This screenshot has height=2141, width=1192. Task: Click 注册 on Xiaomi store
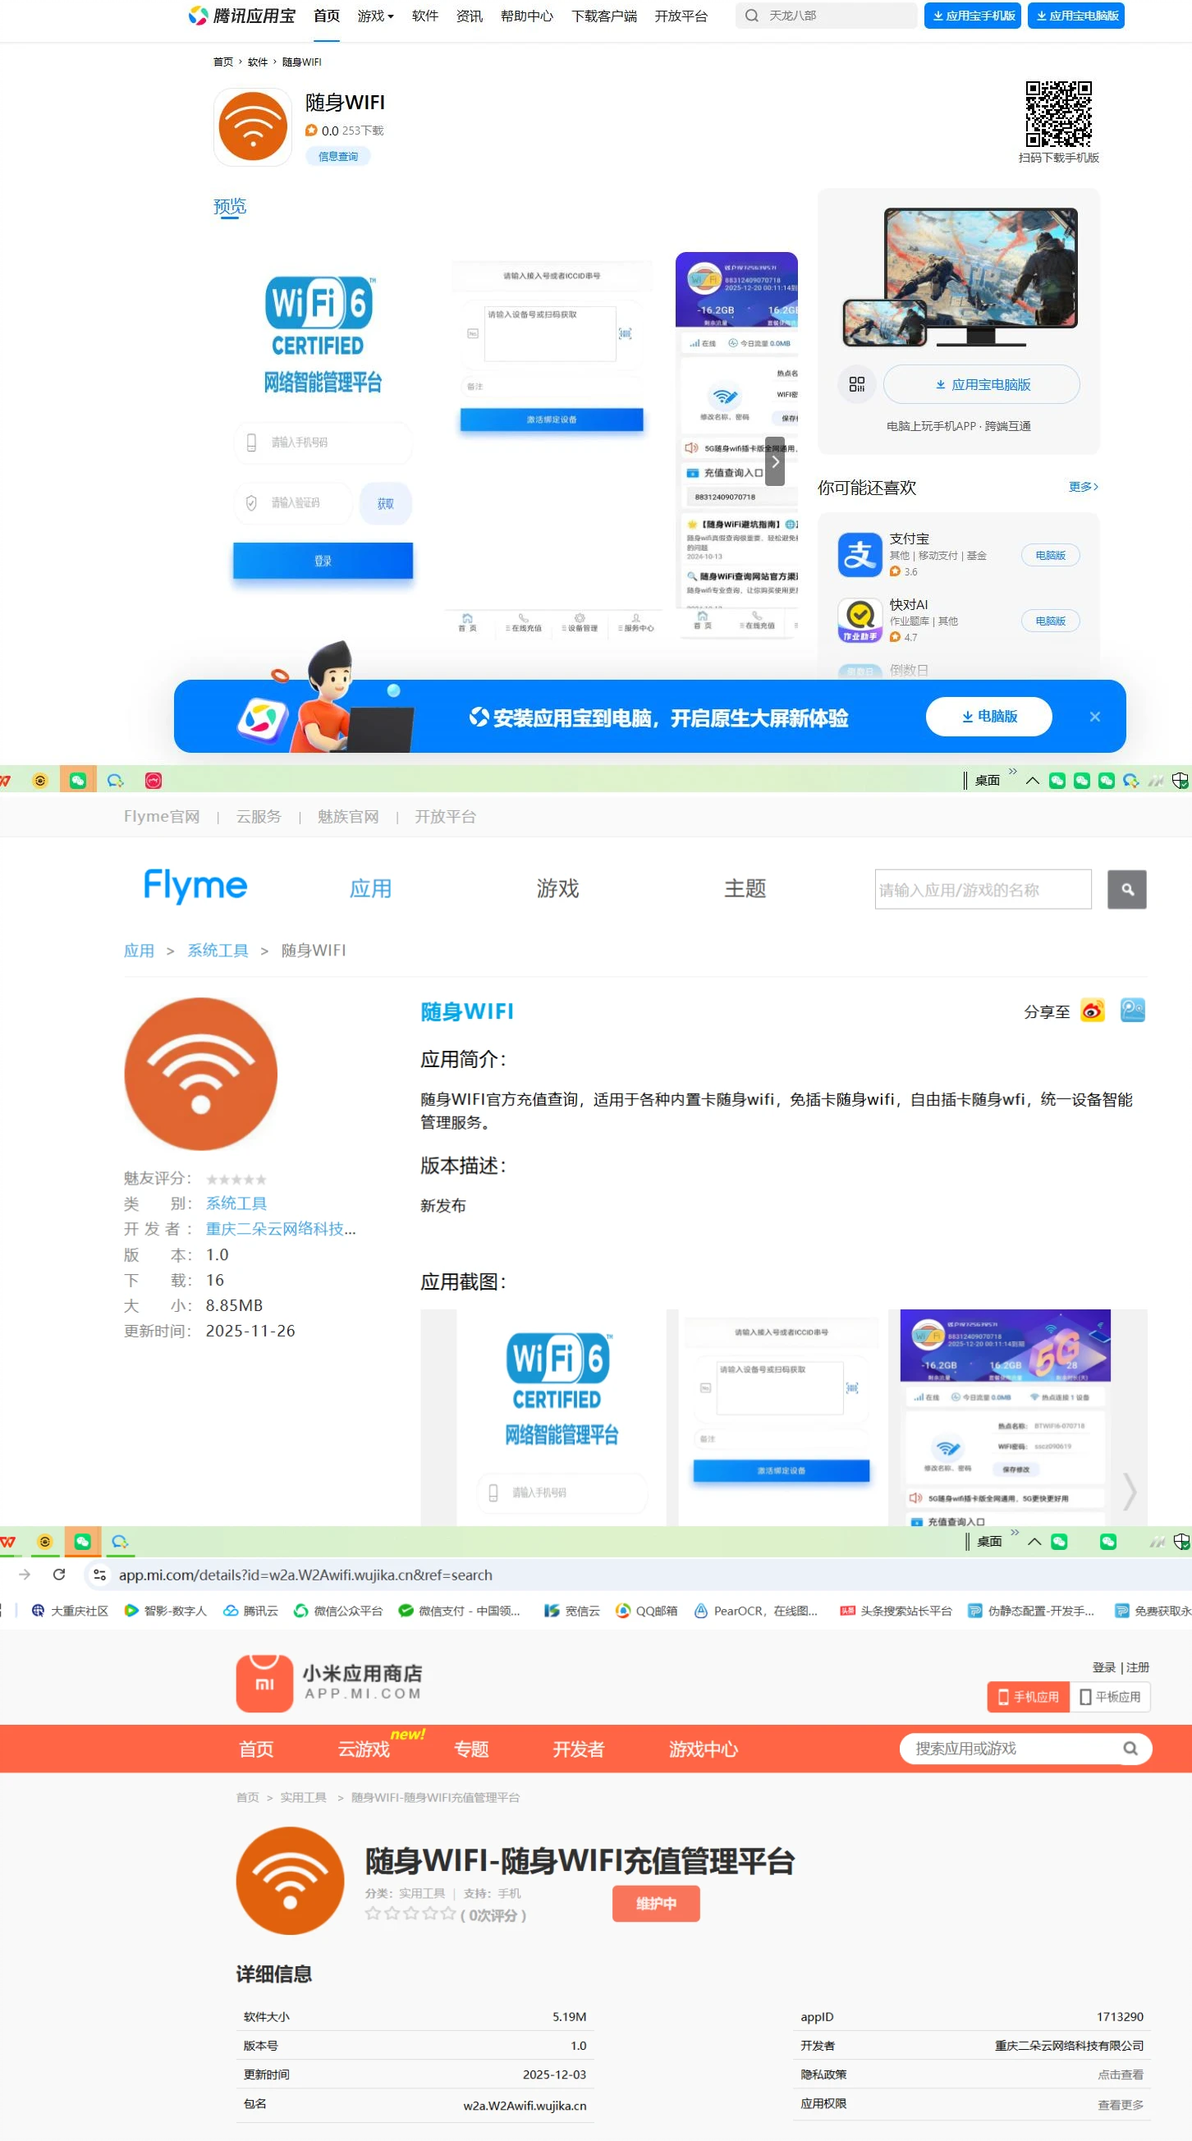click(1138, 1667)
